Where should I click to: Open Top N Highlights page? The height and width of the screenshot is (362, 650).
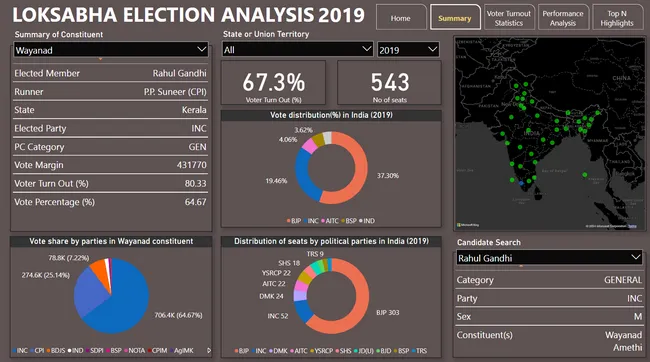[x=617, y=17]
